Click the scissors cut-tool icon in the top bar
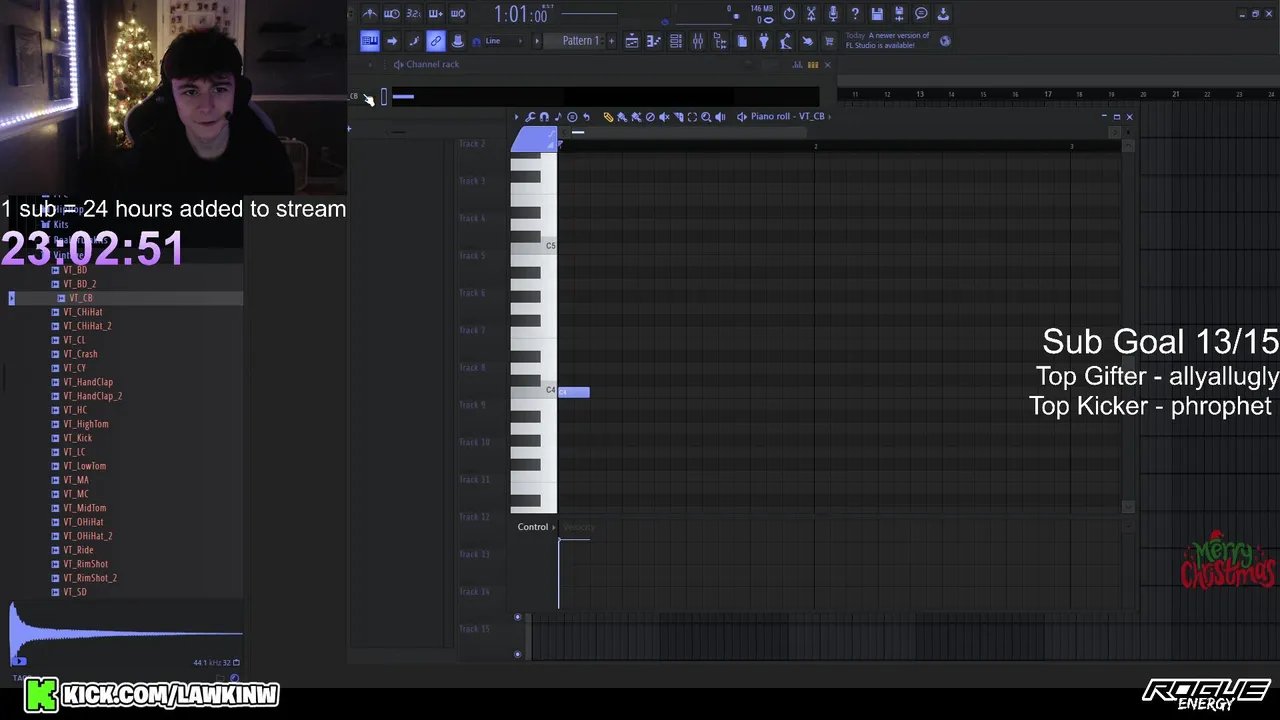 coord(811,14)
